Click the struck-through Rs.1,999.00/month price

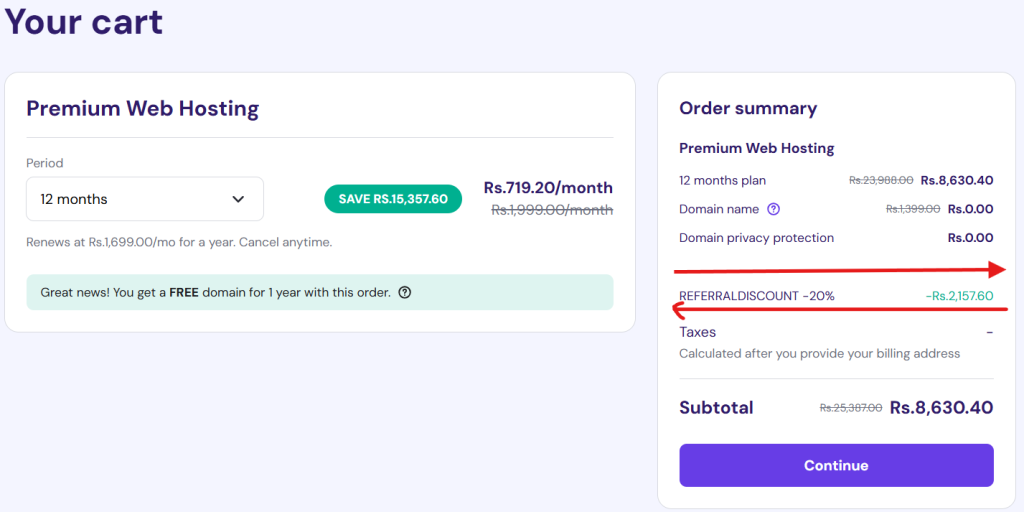[552, 210]
